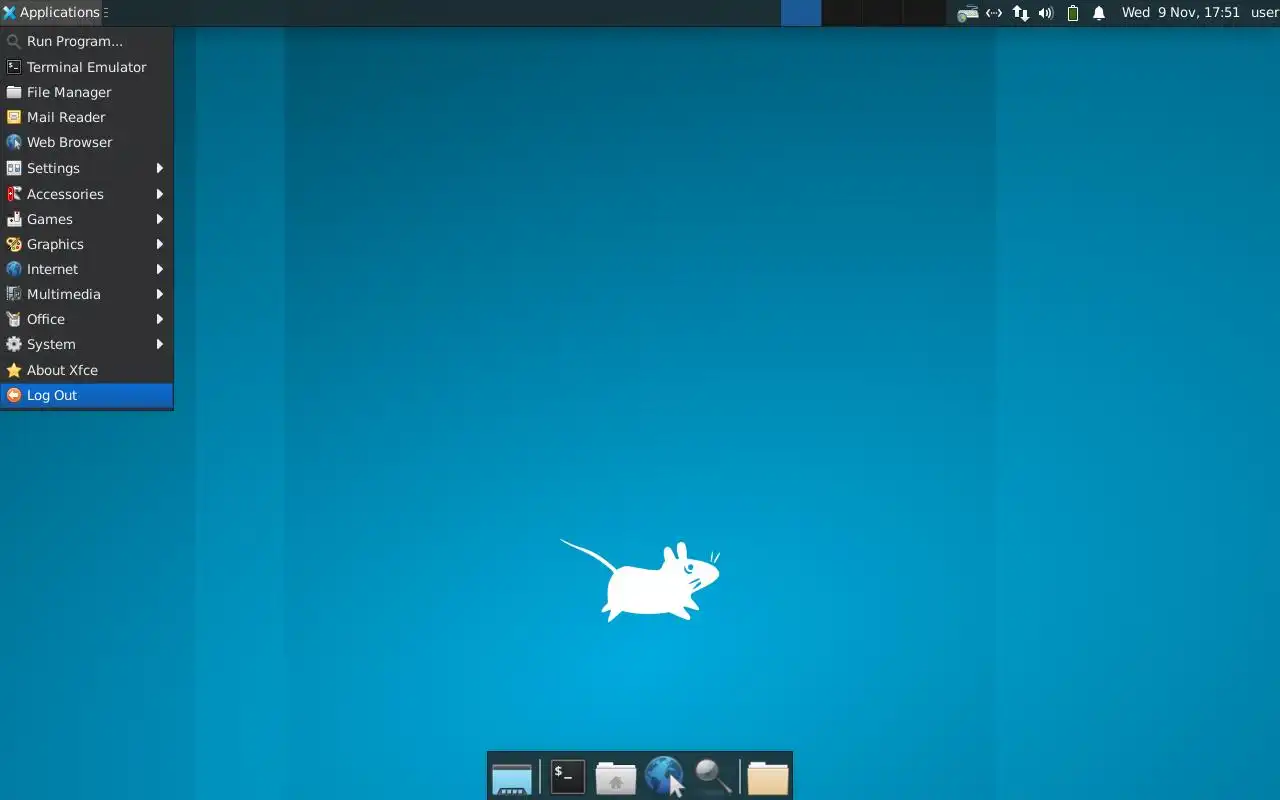This screenshot has width=1280, height=800.
Task: Click the up-down arrows network icon
Action: [1021, 13]
